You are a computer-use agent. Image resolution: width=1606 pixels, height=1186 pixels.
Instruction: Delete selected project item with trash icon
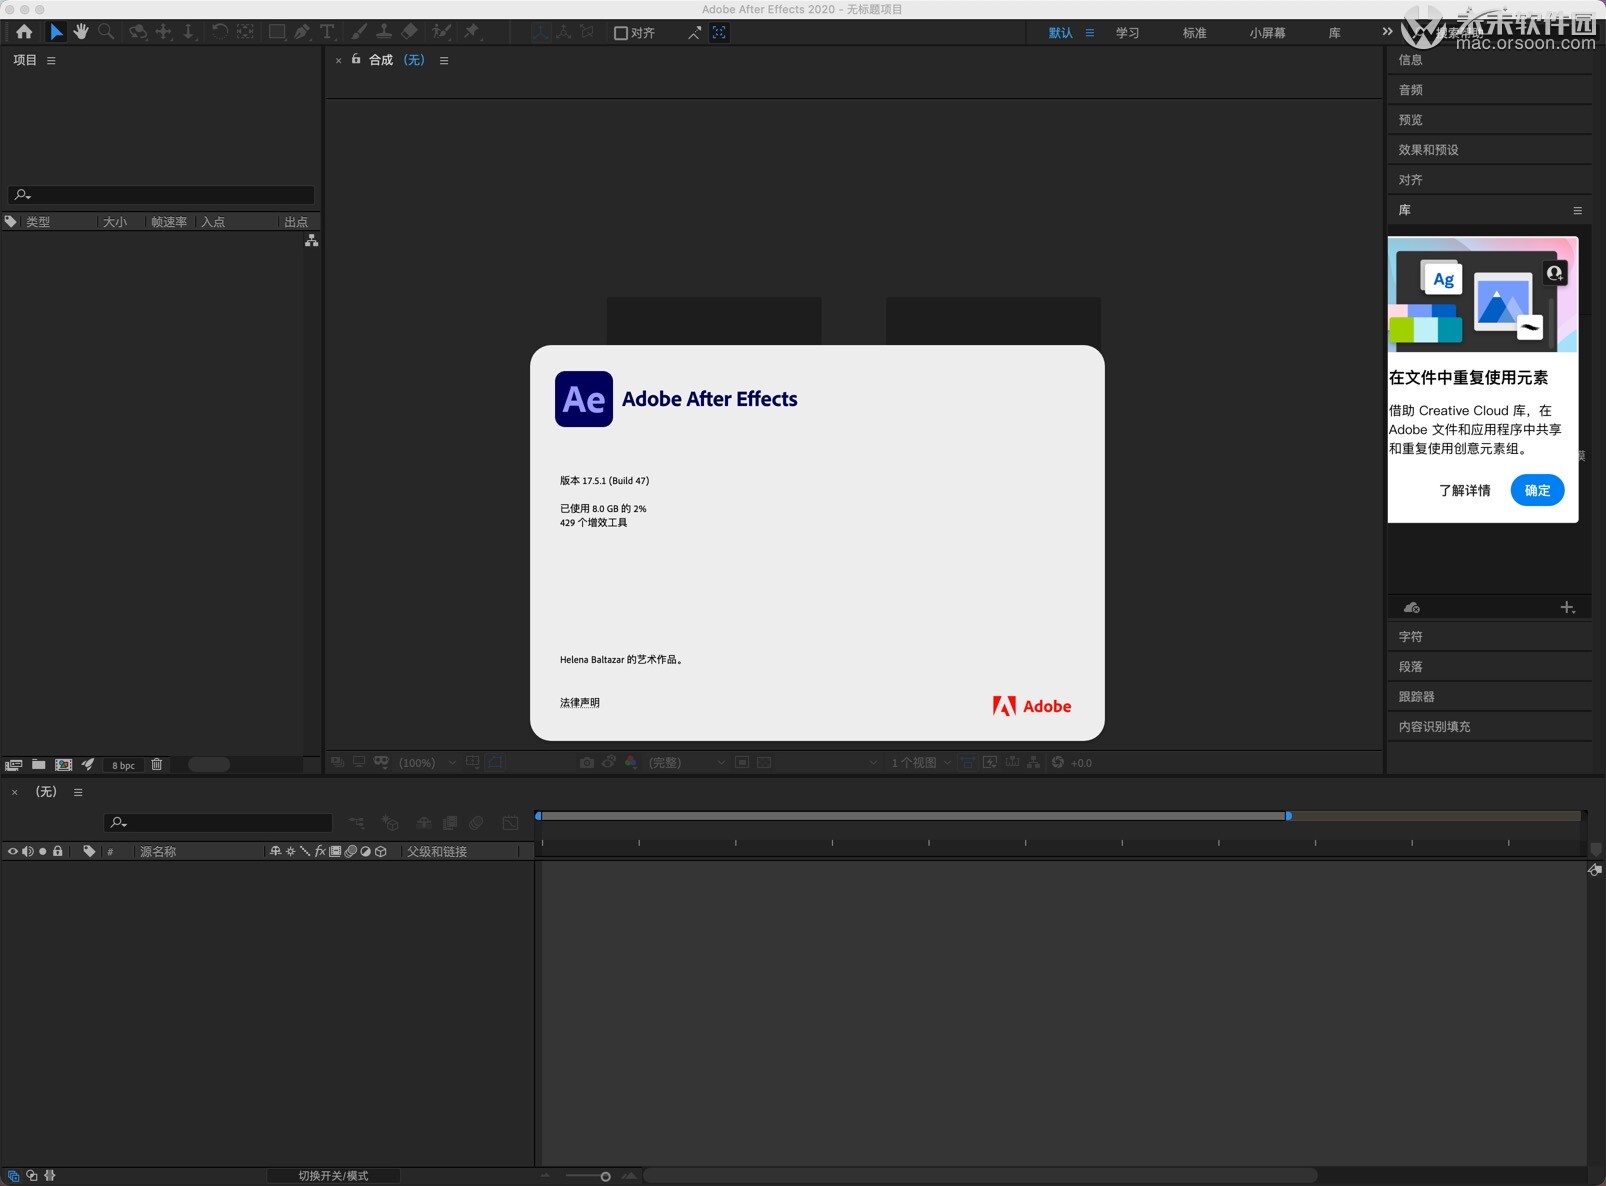(x=157, y=764)
